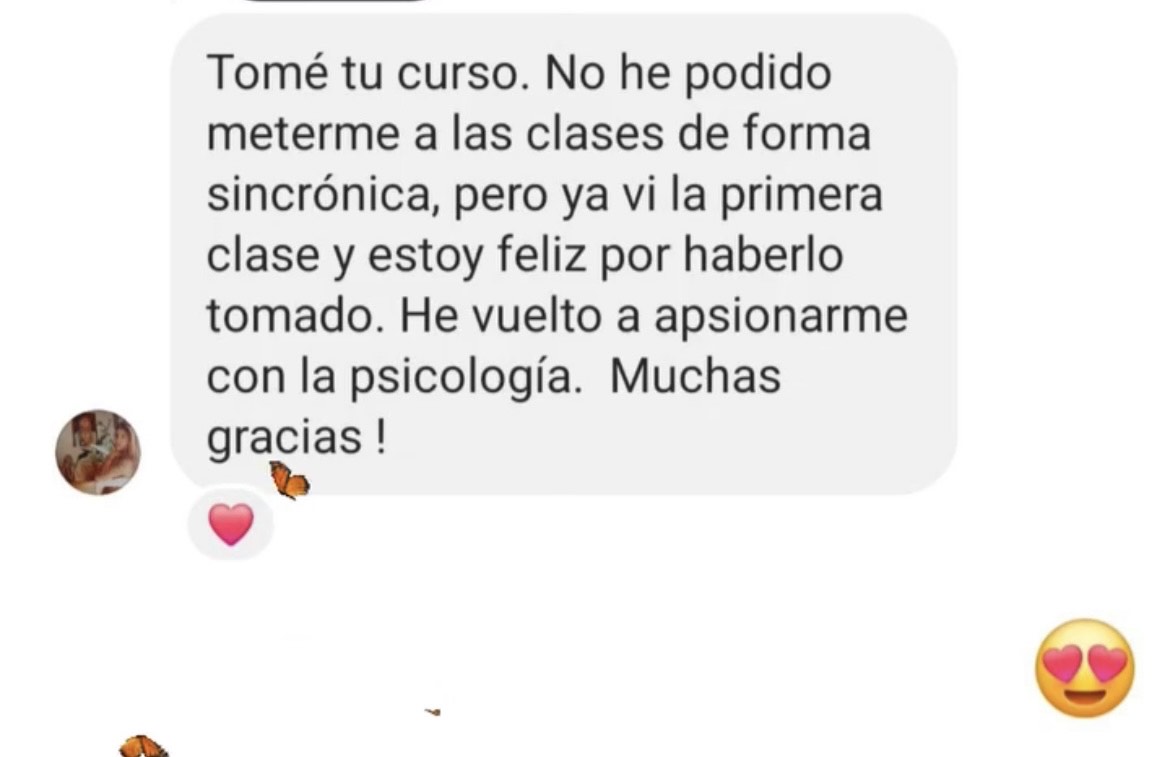Screen dimensions: 1170x757
Task: Tap the word "gracias" on the last line
Action: tap(284, 439)
